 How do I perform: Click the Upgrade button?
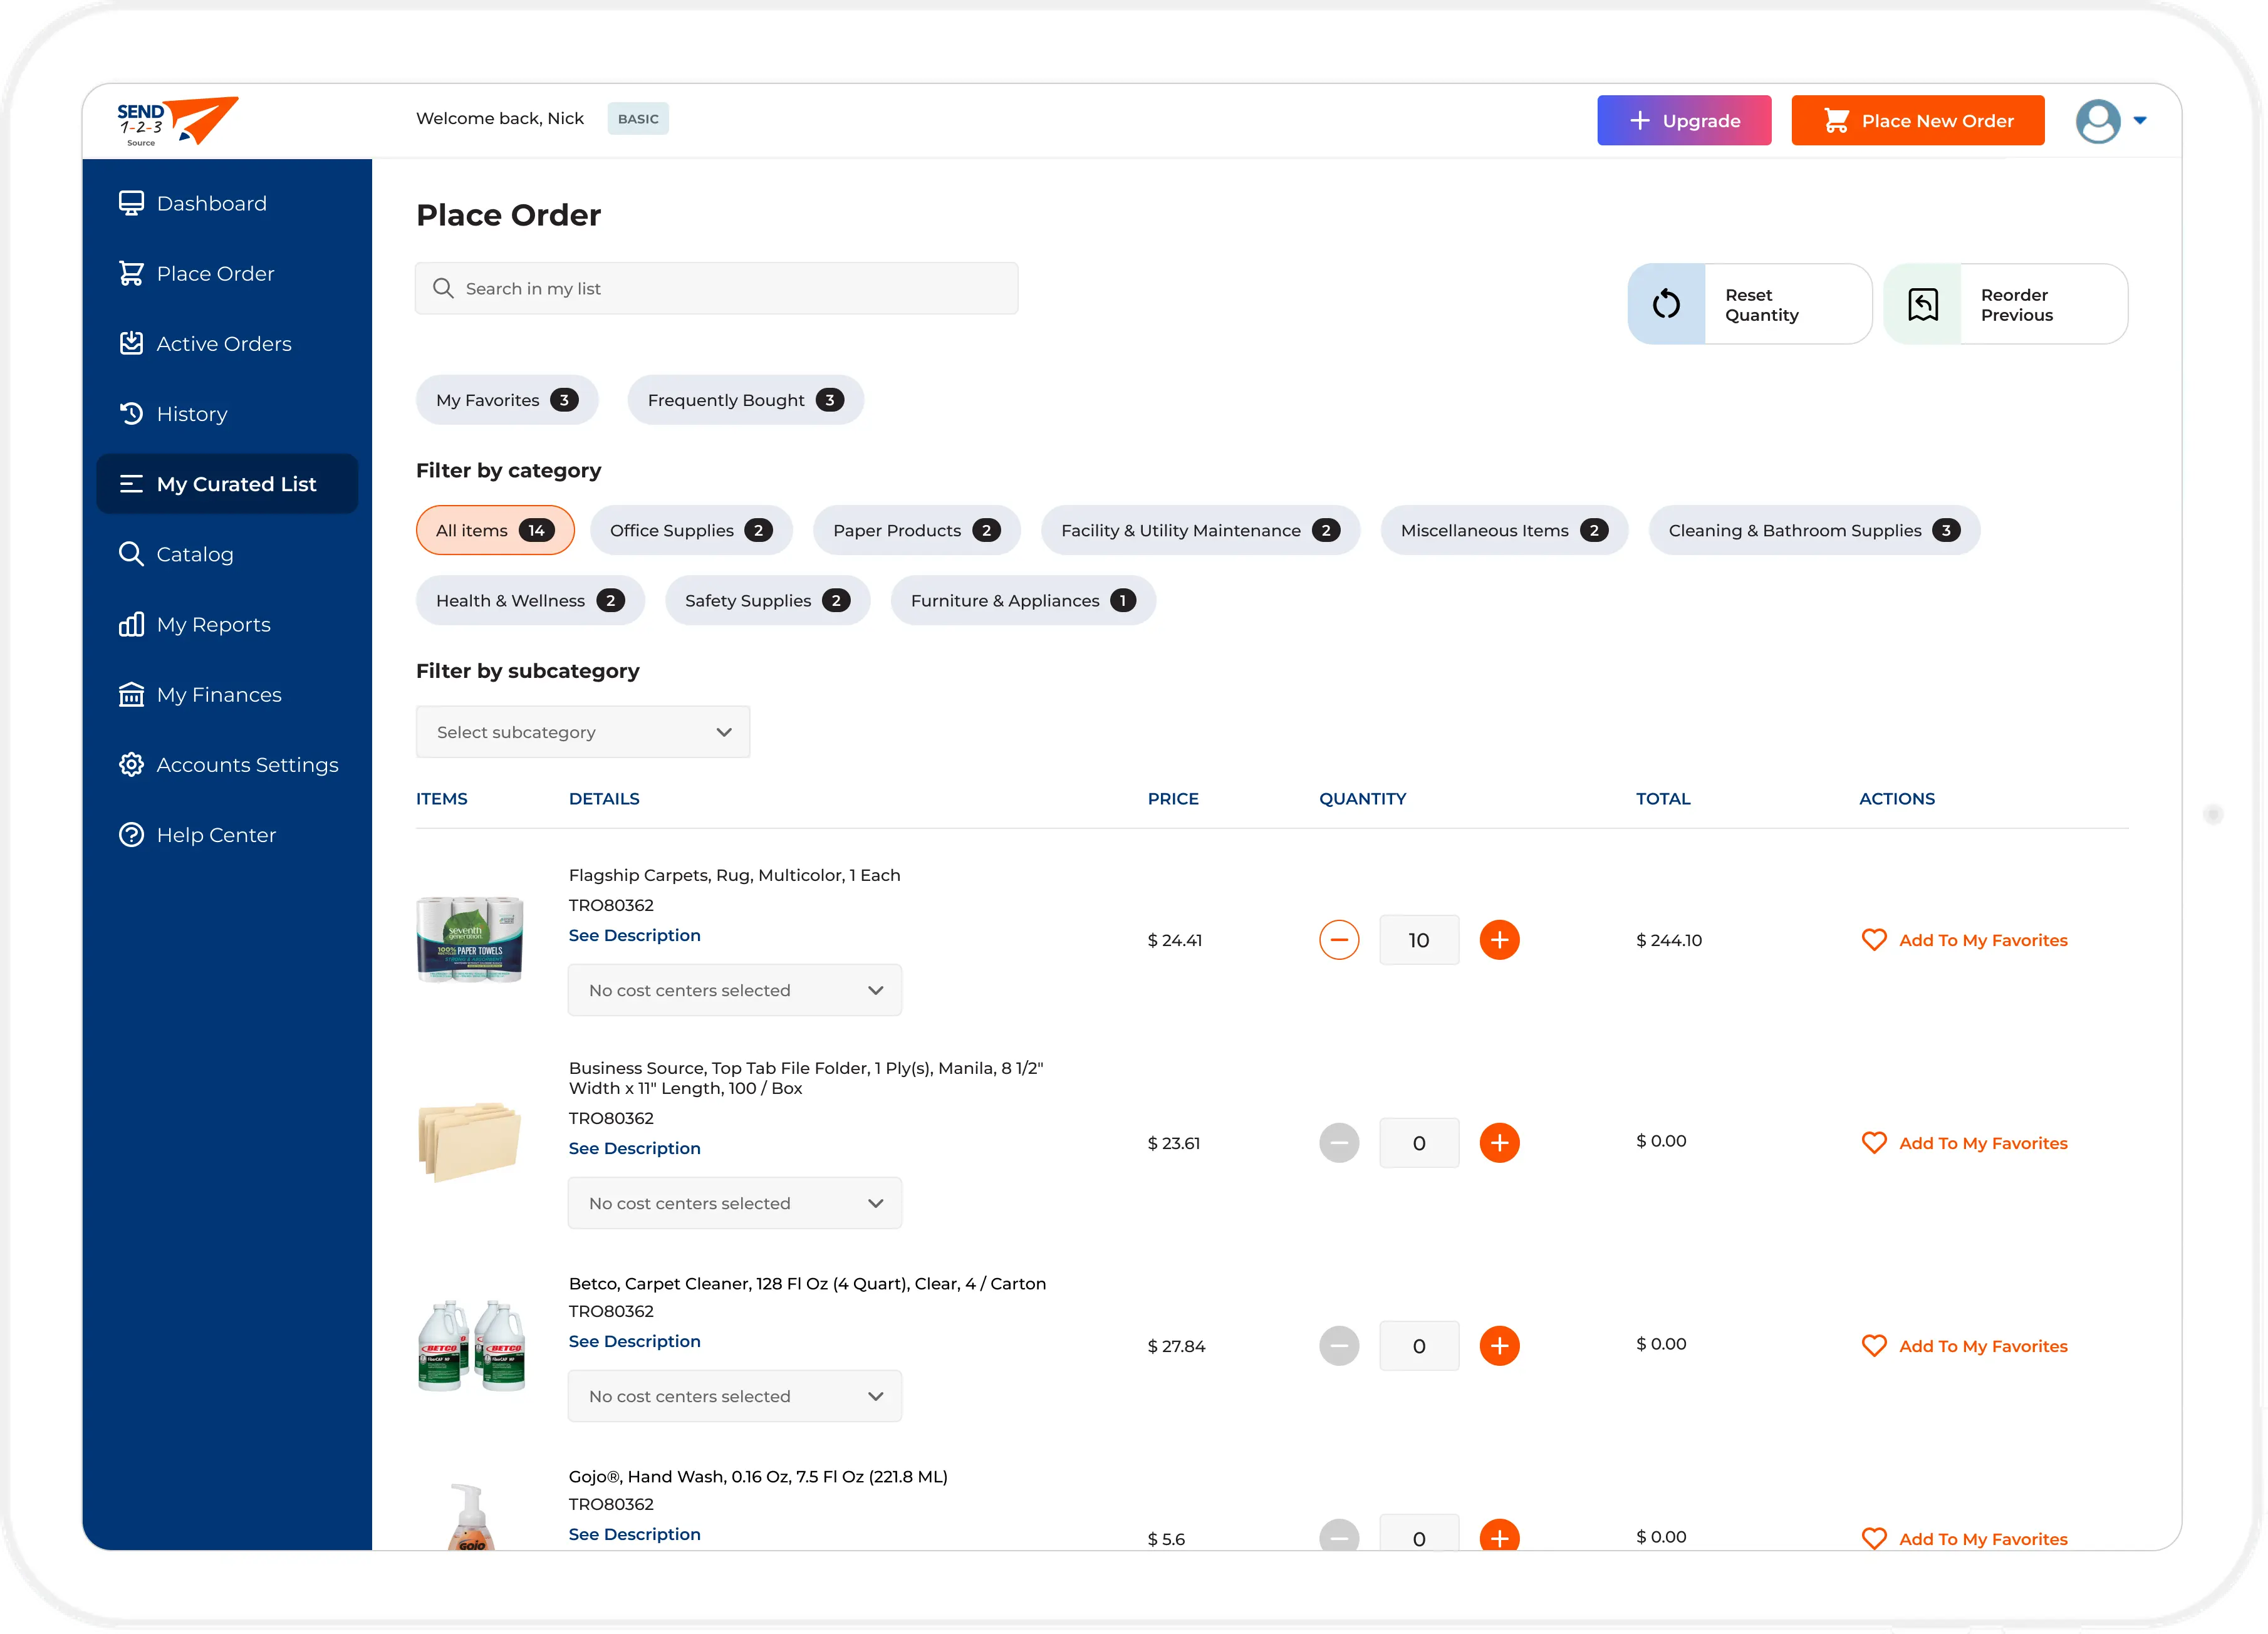click(1683, 120)
